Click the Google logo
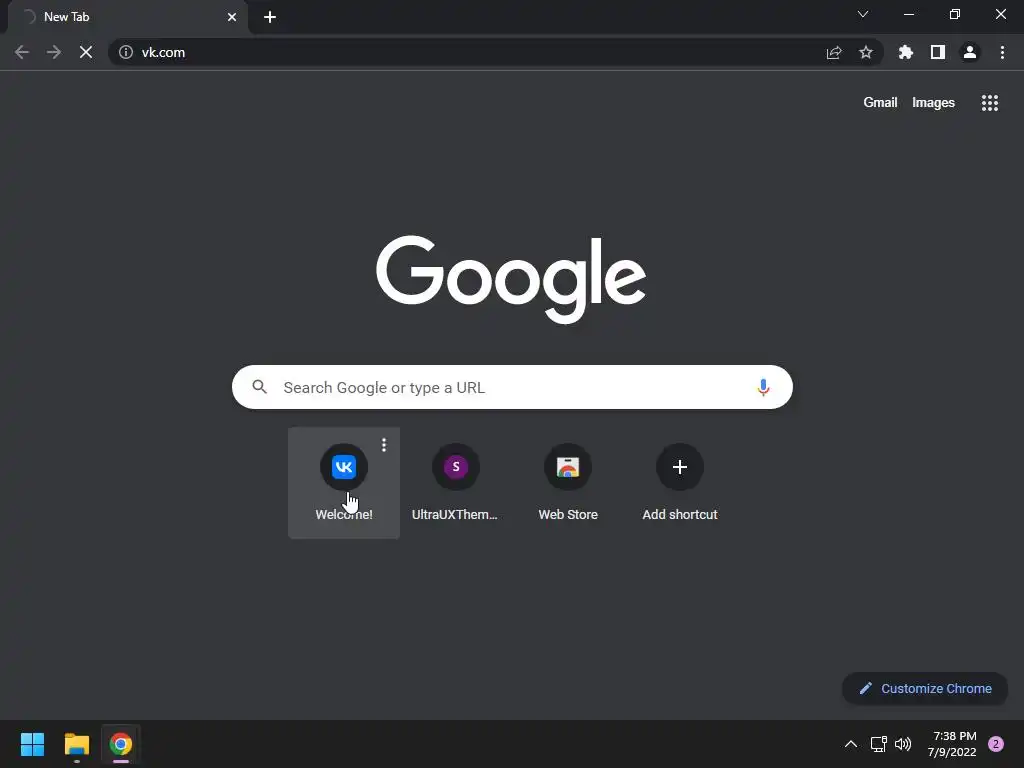The height and width of the screenshot is (768, 1024). pos(511,280)
